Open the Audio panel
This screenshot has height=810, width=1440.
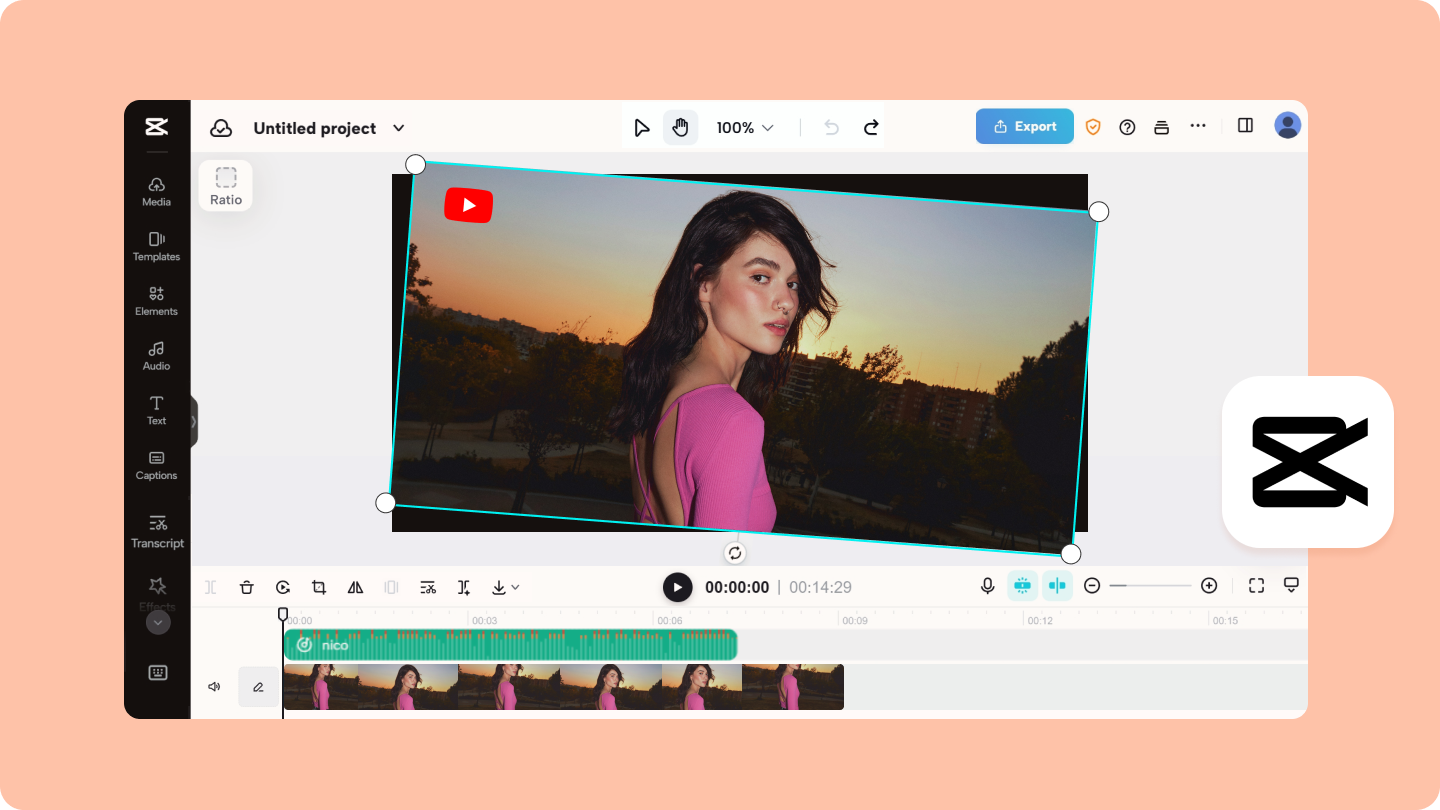click(x=156, y=357)
